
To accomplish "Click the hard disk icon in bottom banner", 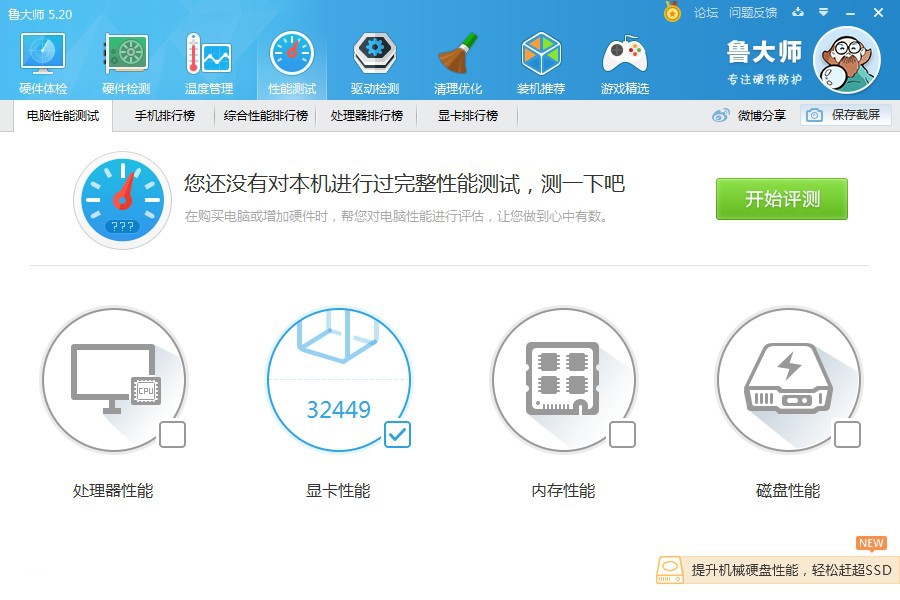I will pyautogui.click(x=669, y=570).
